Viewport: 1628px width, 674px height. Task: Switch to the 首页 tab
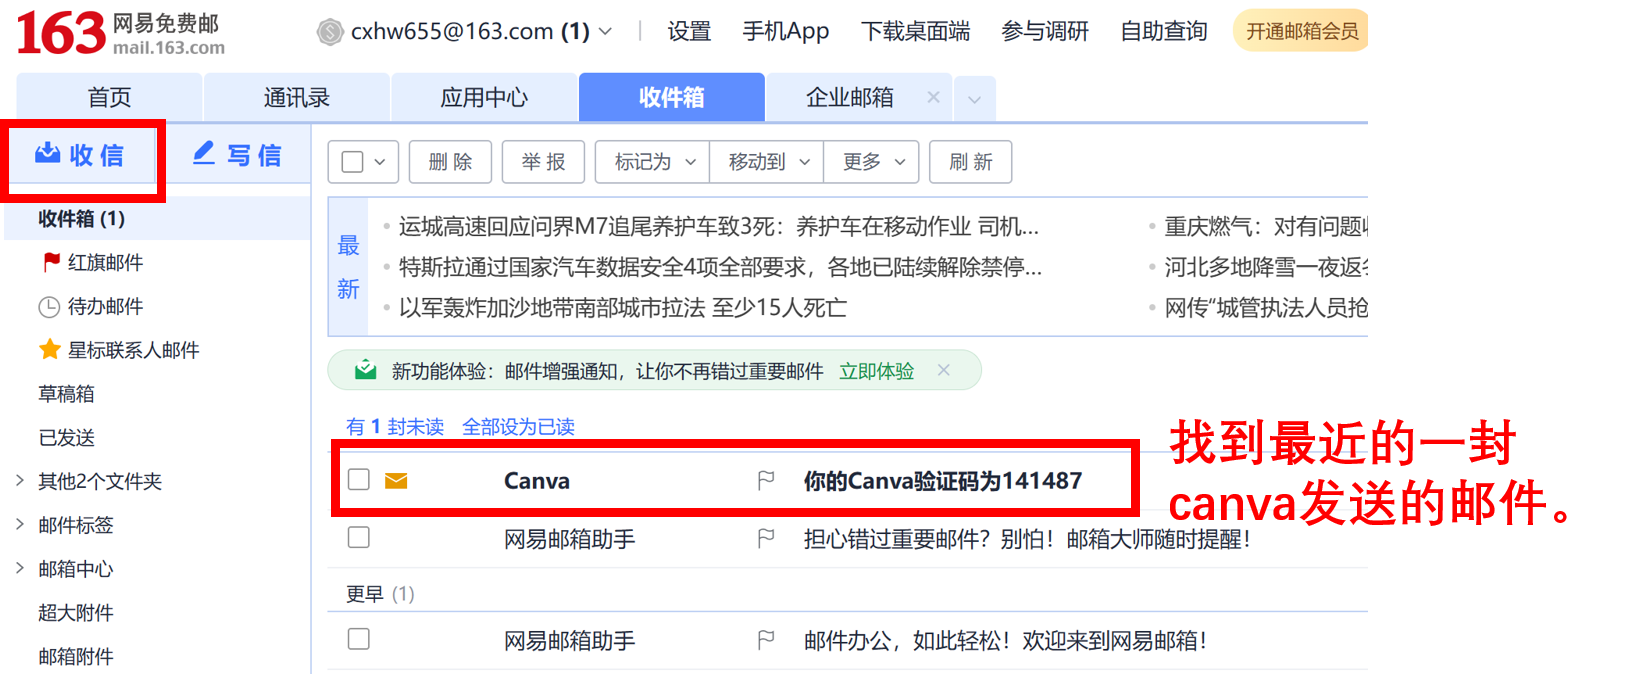(109, 98)
